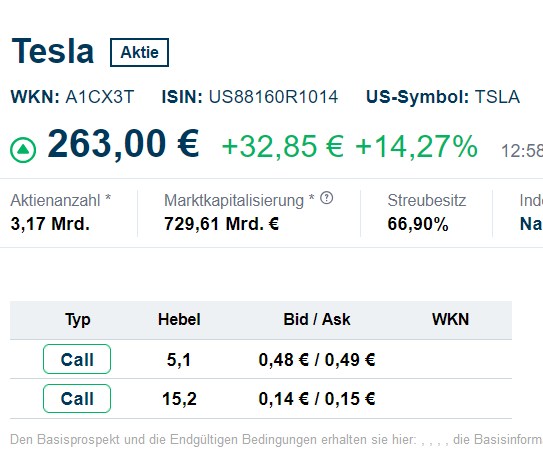The width and height of the screenshot is (543, 454).
Task: Select the Call button with Hebel 5,1
Action: 77,359
